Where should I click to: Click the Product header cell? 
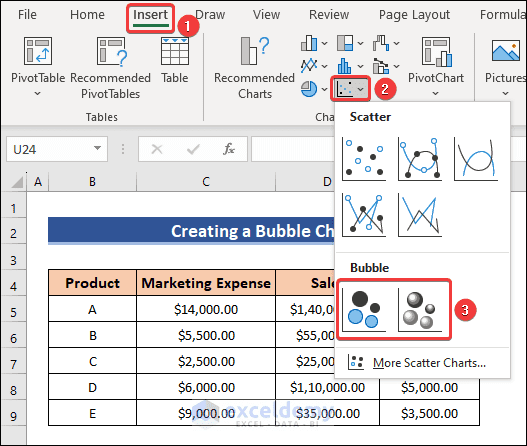pos(92,283)
